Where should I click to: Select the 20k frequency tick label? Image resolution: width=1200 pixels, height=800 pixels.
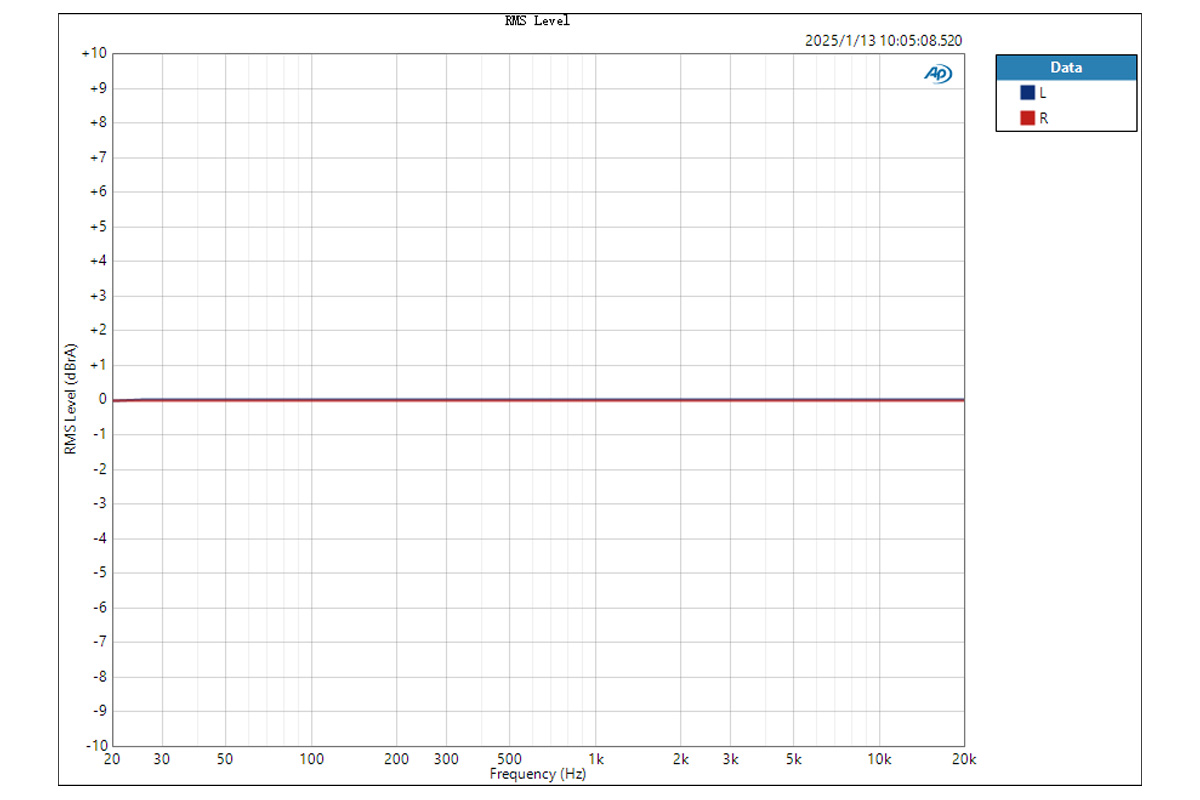click(x=963, y=759)
